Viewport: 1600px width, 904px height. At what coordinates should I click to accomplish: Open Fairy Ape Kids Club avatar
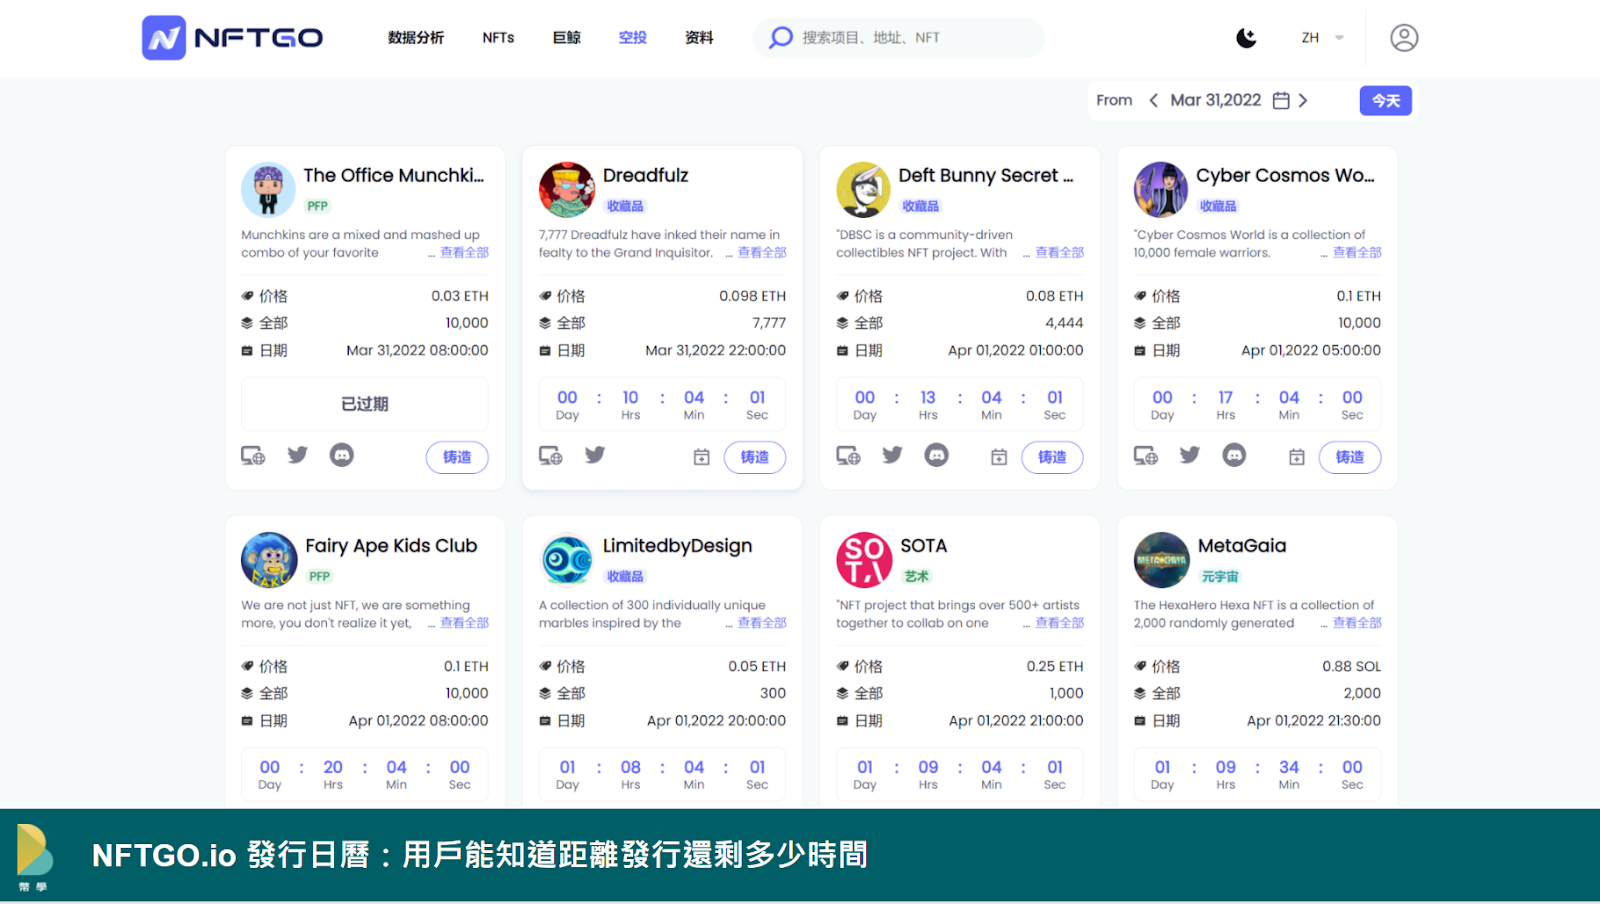coord(269,560)
